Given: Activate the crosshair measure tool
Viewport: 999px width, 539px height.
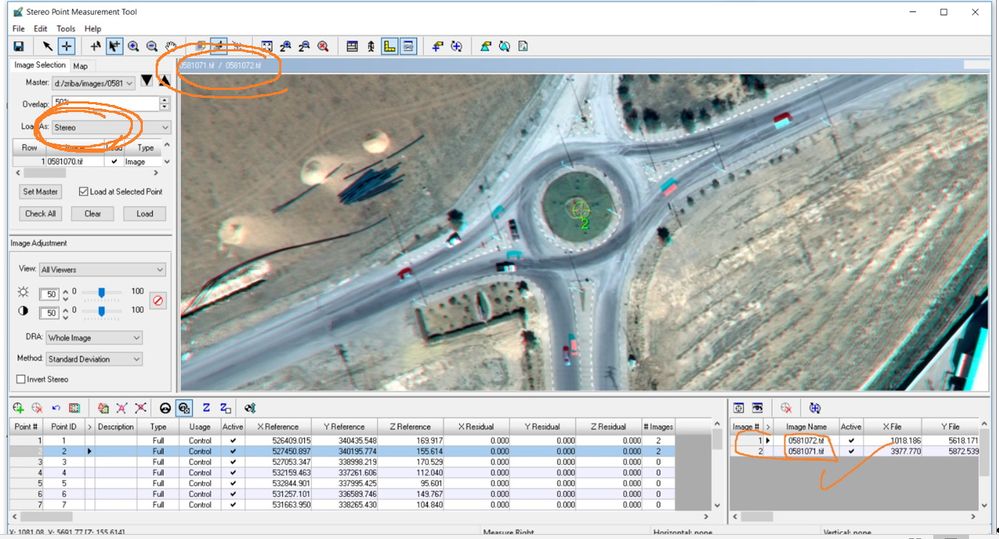Looking at the screenshot, I should 66,47.
